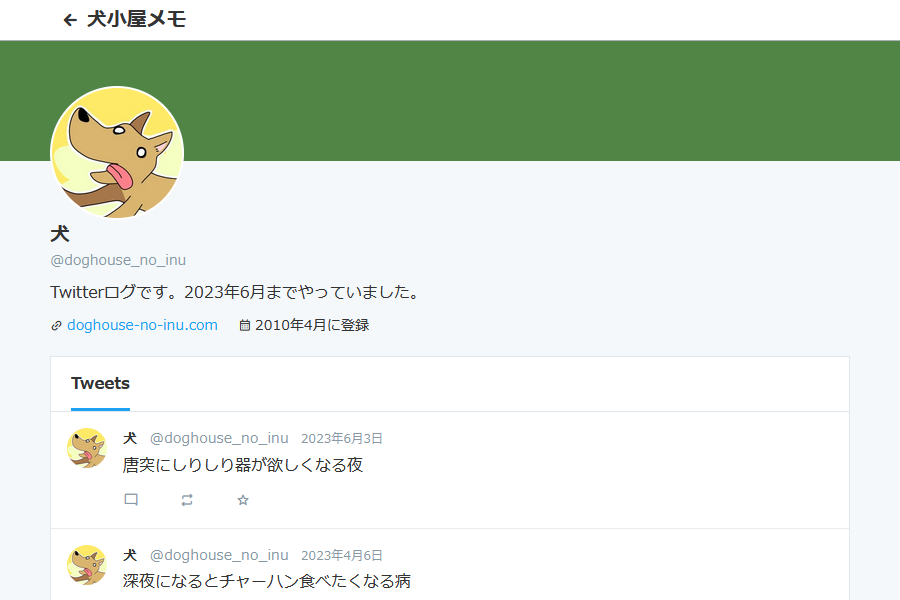This screenshot has height=600, width=900.
Task: Click the link chain icon beside the website
Action: (56, 326)
